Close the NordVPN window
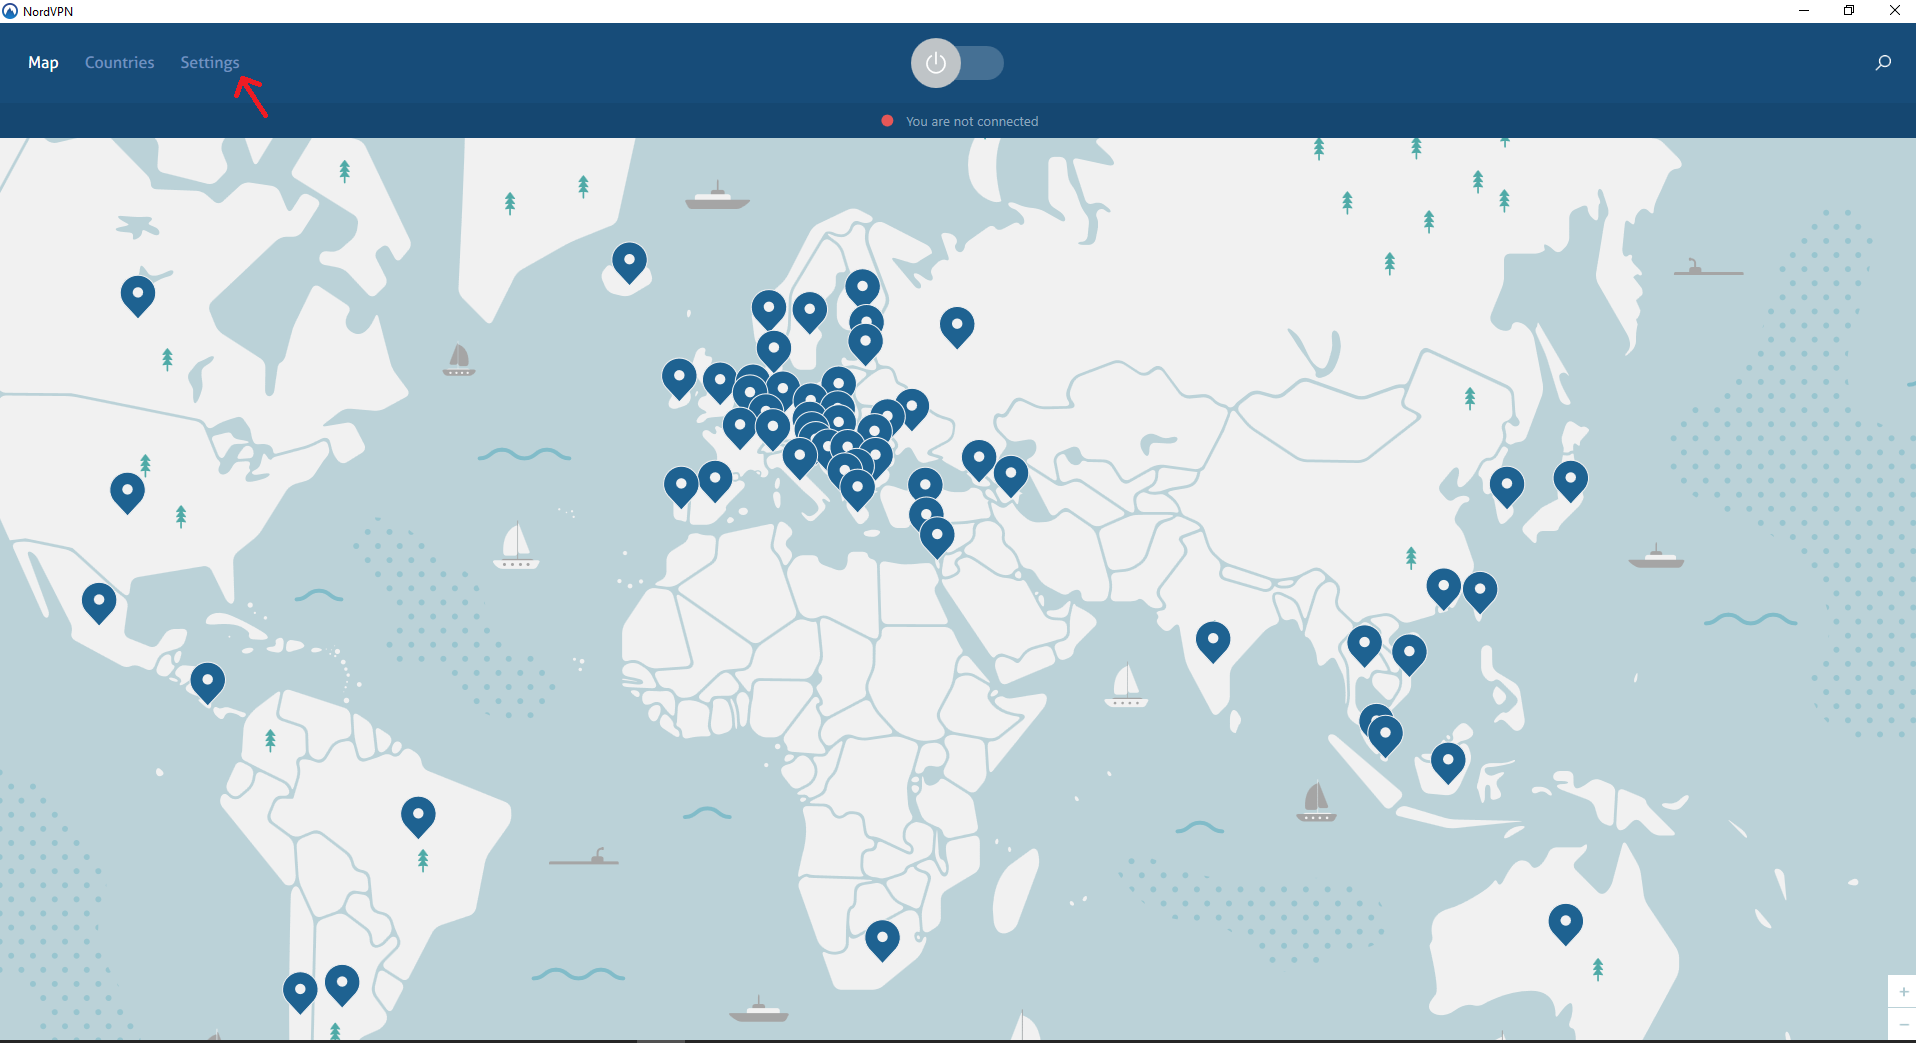This screenshot has height=1043, width=1919. click(x=1895, y=11)
